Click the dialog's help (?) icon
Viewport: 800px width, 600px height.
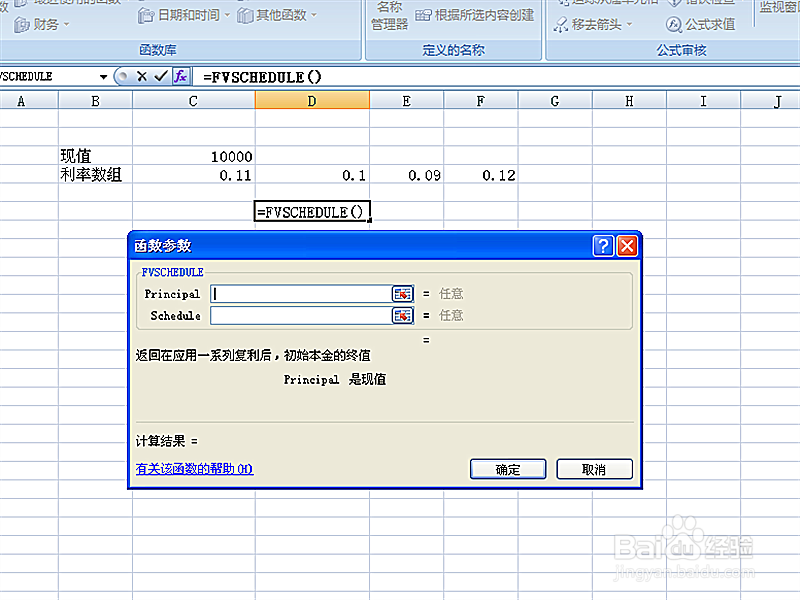pyautogui.click(x=603, y=245)
